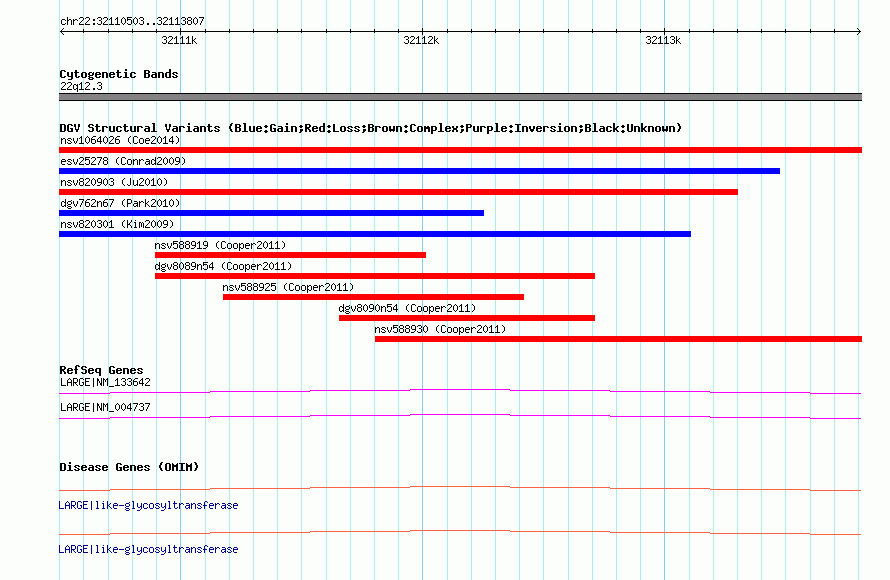Click the nsv820301 (Kim2009) label
This screenshot has width=890, height=580.
pyautogui.click(x=117, y=224)
